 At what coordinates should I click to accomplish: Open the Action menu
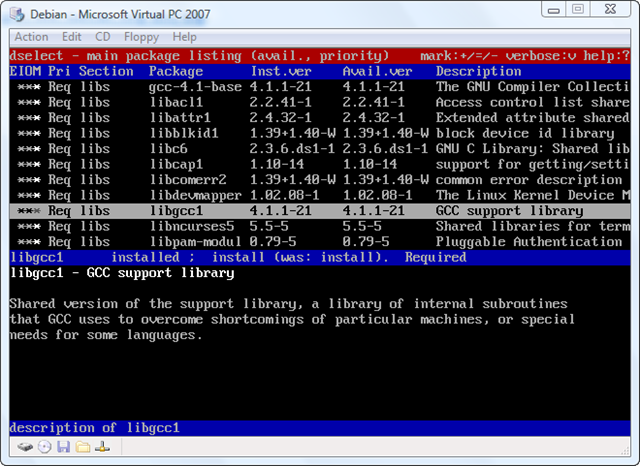31,37
